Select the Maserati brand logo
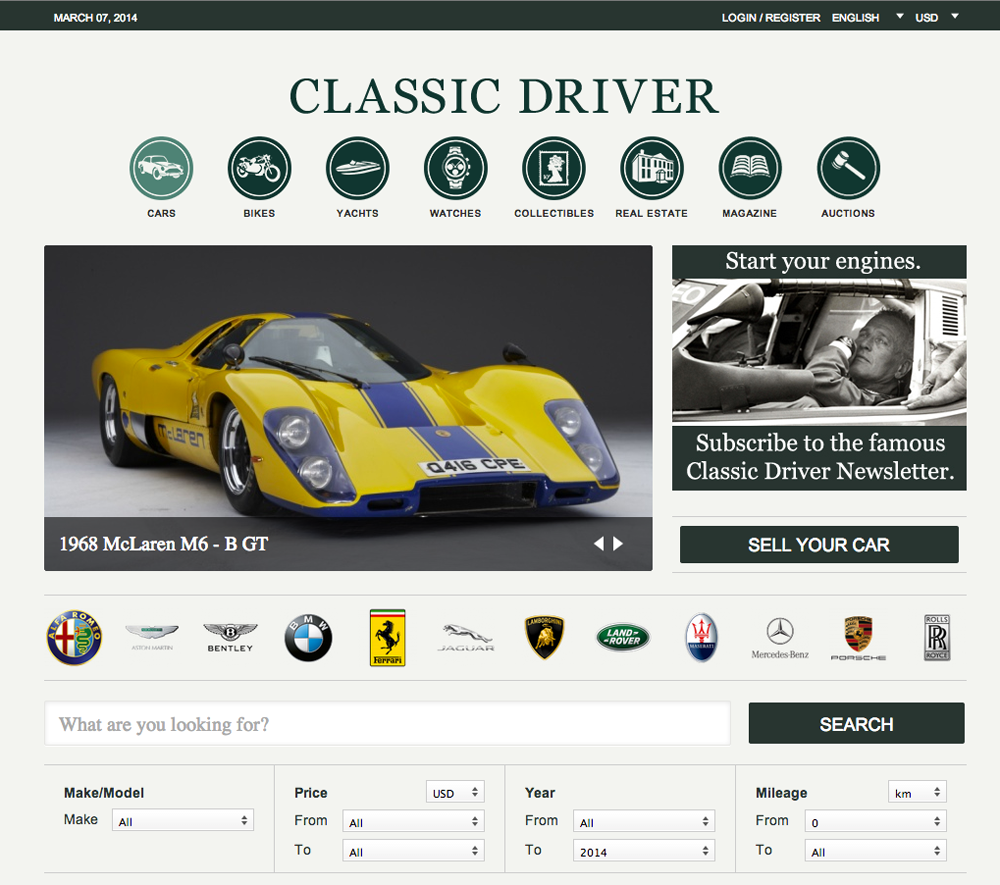This screenshot has width=1000, height=885. (x=702, y=638)
